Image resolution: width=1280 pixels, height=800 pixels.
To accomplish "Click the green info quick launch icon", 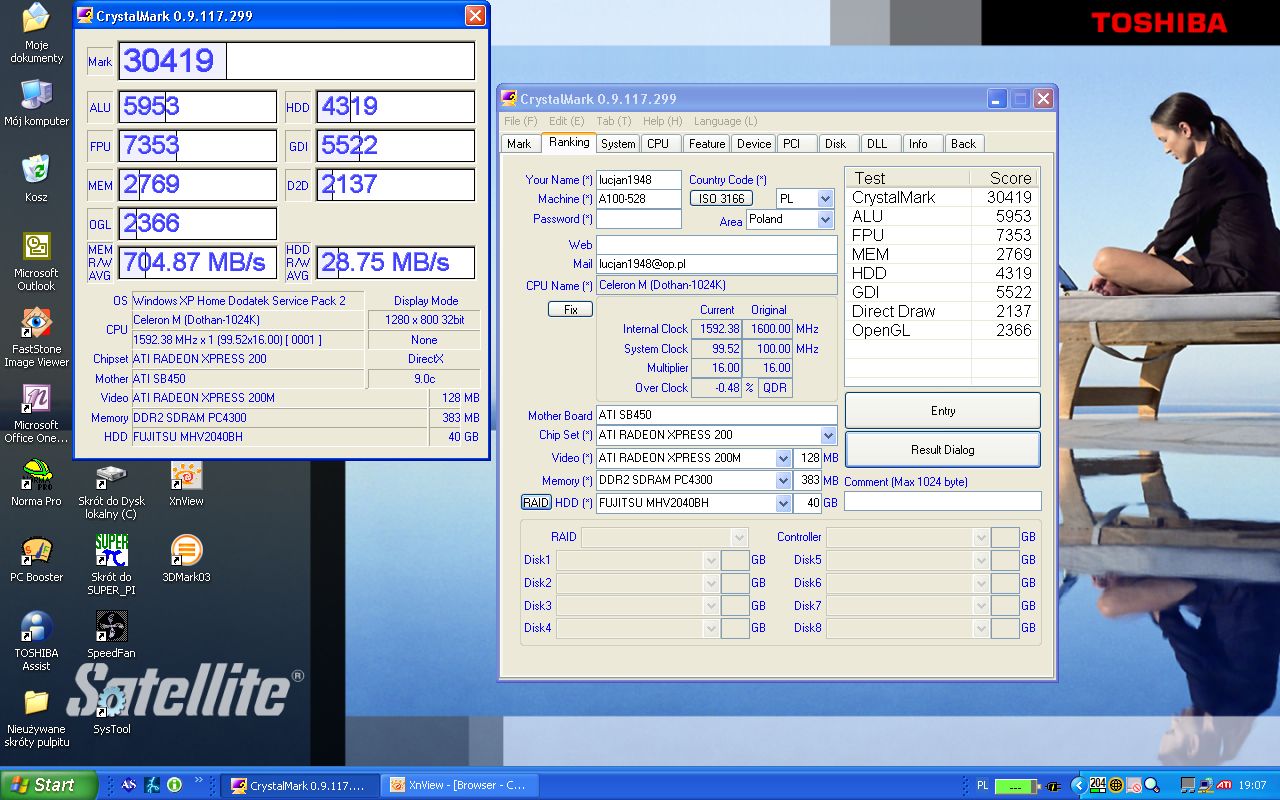I will 174,785.
